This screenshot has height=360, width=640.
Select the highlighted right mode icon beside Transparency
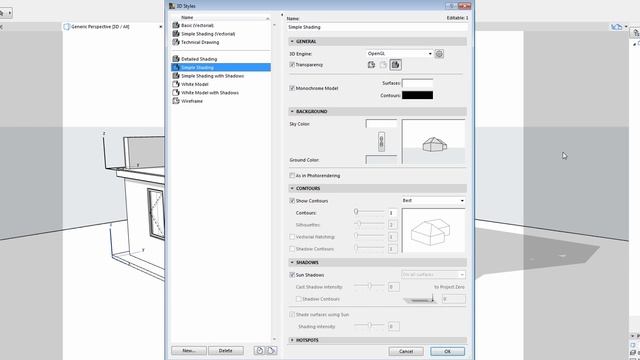395,64
